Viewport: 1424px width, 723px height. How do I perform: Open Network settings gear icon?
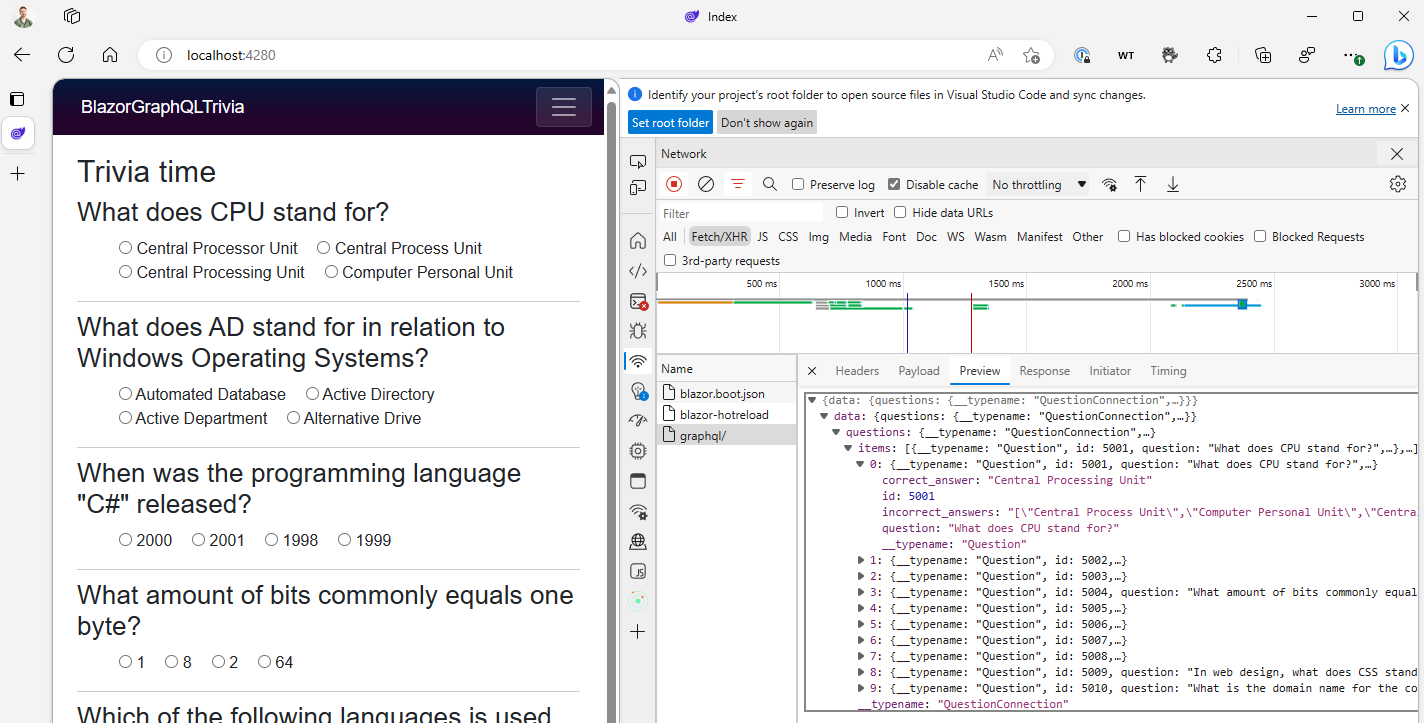1397,184
